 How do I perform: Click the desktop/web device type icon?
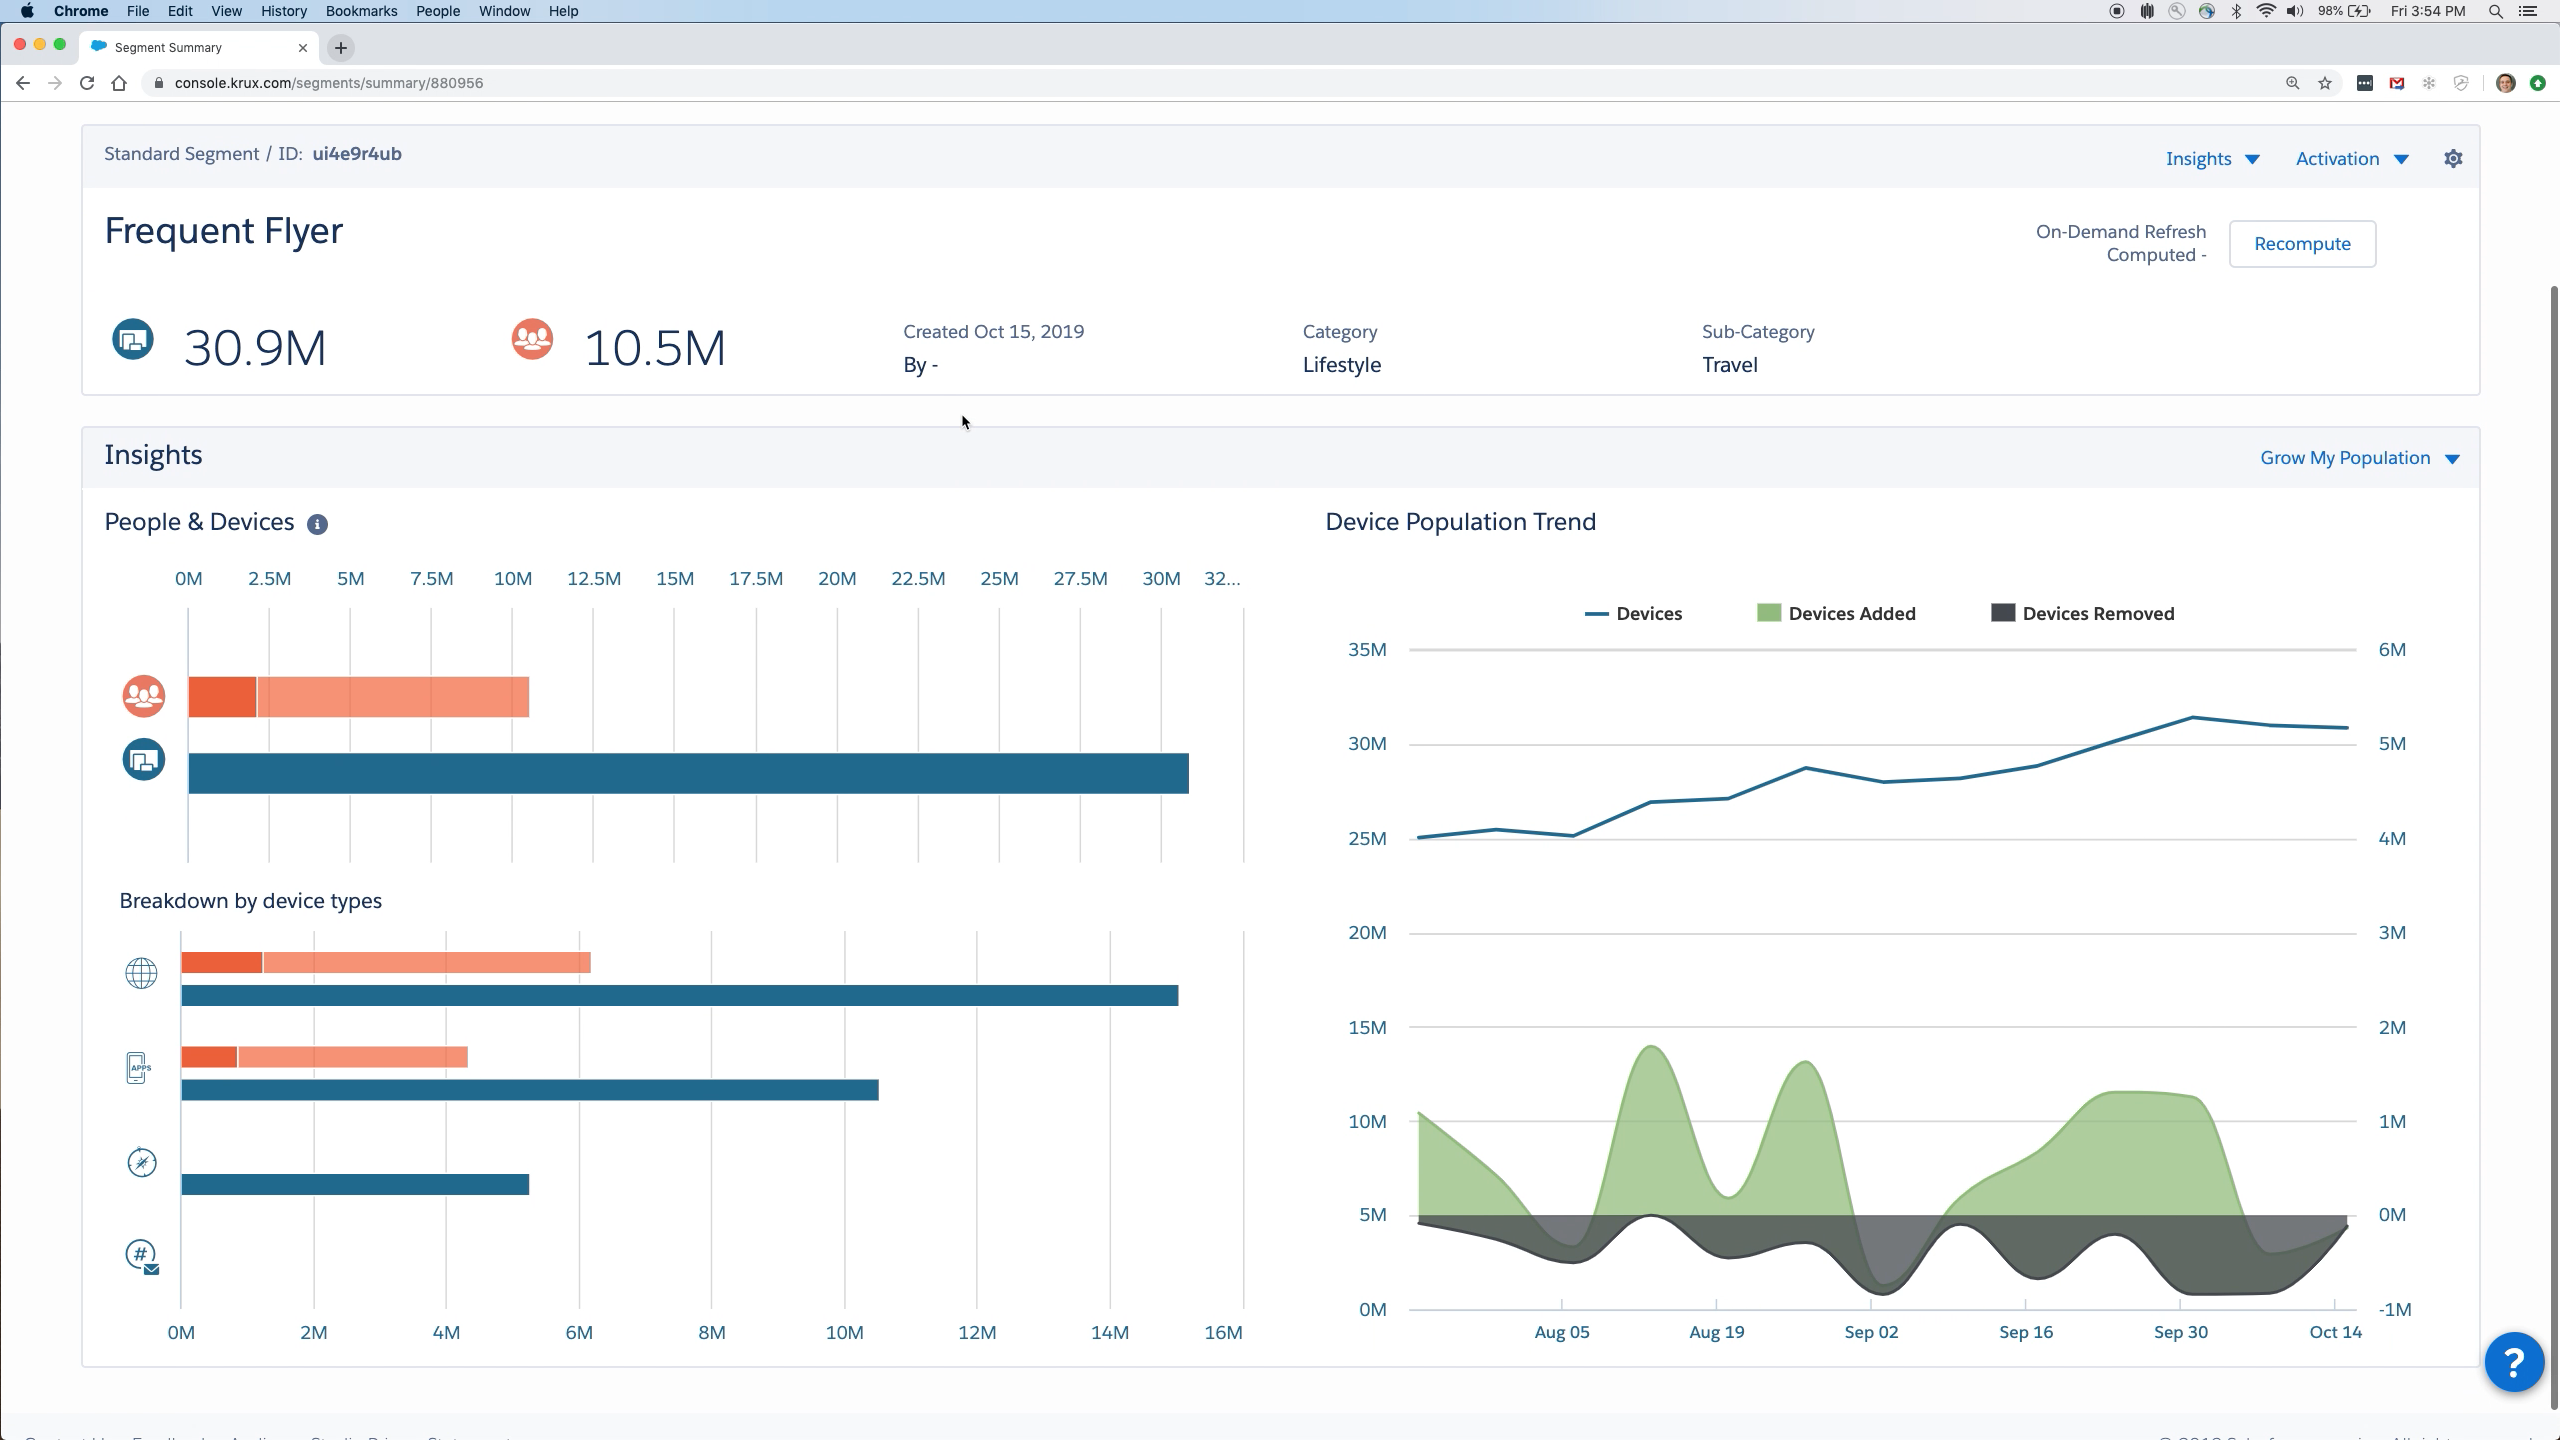(x=141, y=972)
